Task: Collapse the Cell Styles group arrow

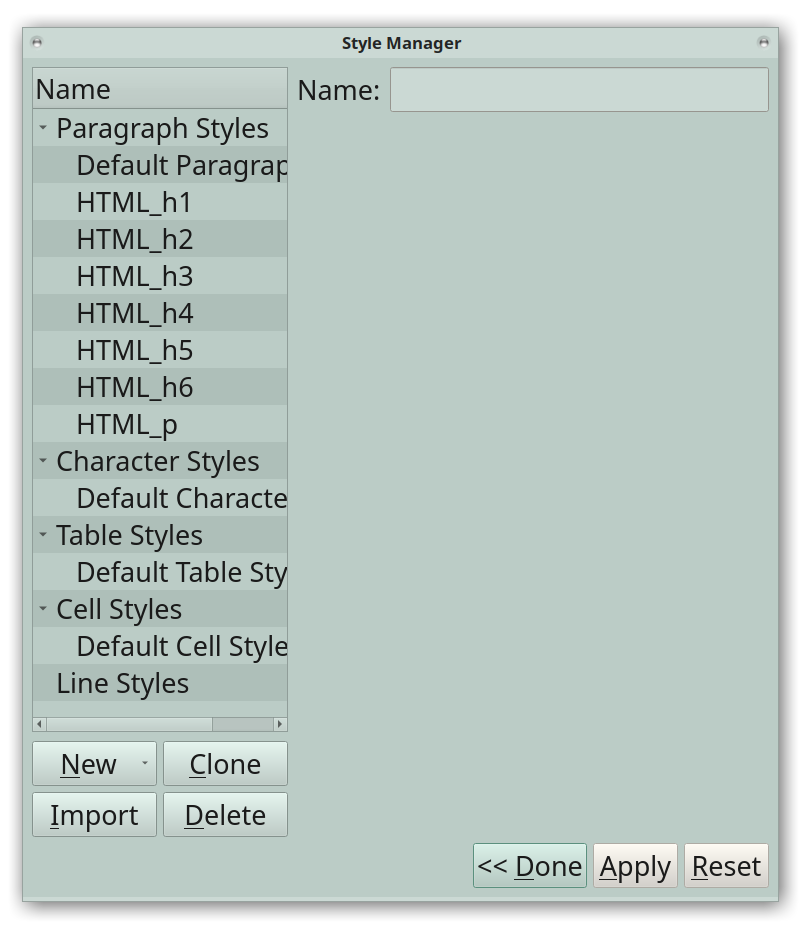Action: point(43,609)
